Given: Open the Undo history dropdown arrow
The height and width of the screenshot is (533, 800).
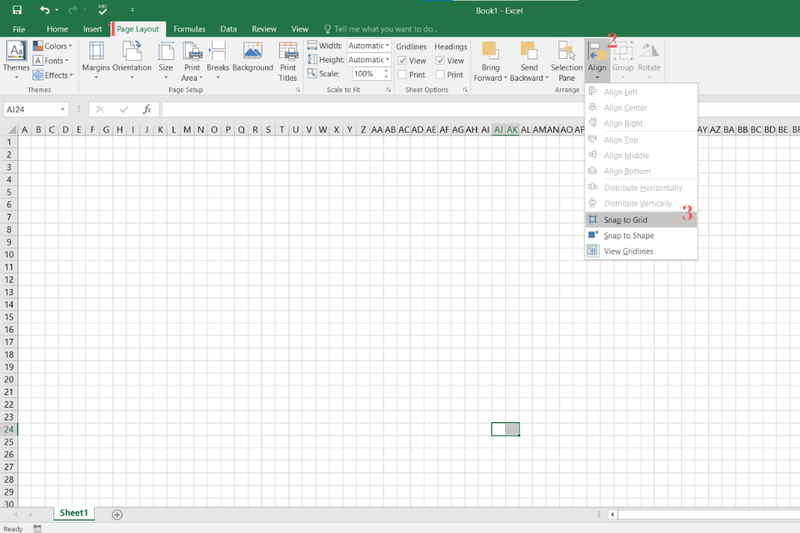Looking at the screenshot, I should tap(57, 10).
